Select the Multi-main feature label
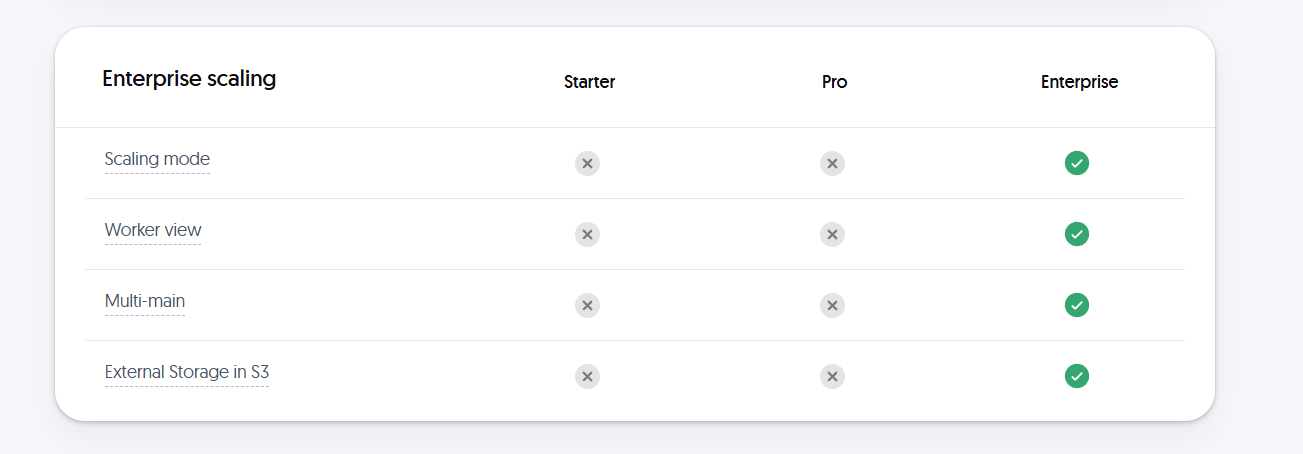Viewport: 1303px width, 454px height. point(145,301)
